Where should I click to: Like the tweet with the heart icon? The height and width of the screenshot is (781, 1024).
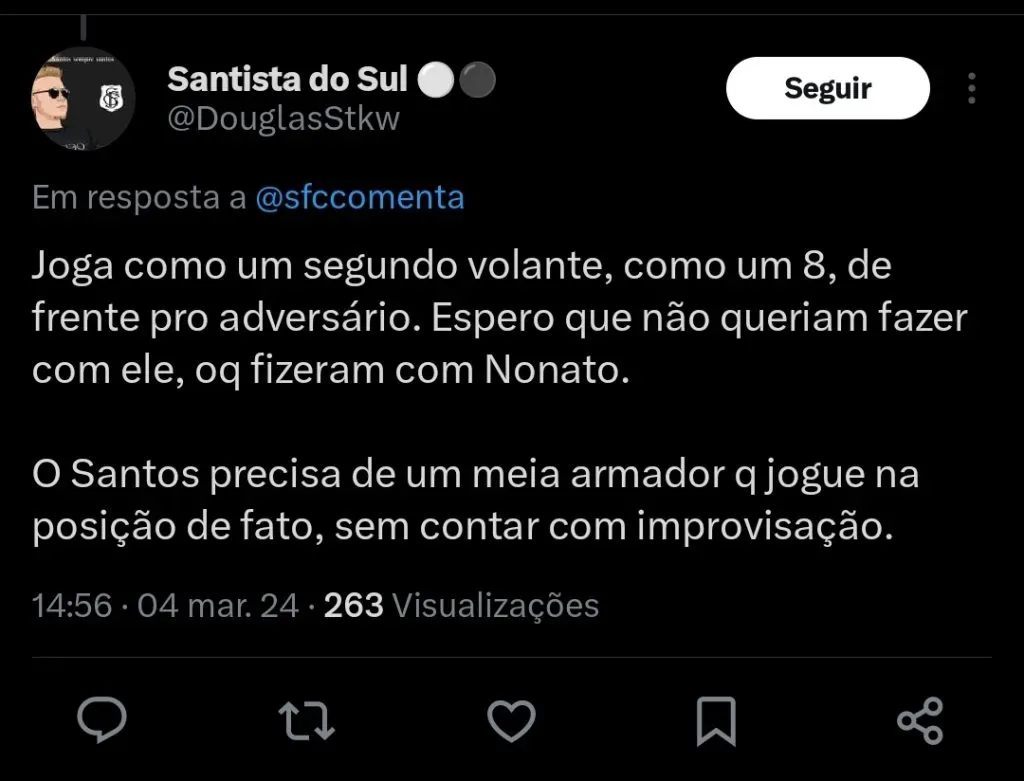511,720
